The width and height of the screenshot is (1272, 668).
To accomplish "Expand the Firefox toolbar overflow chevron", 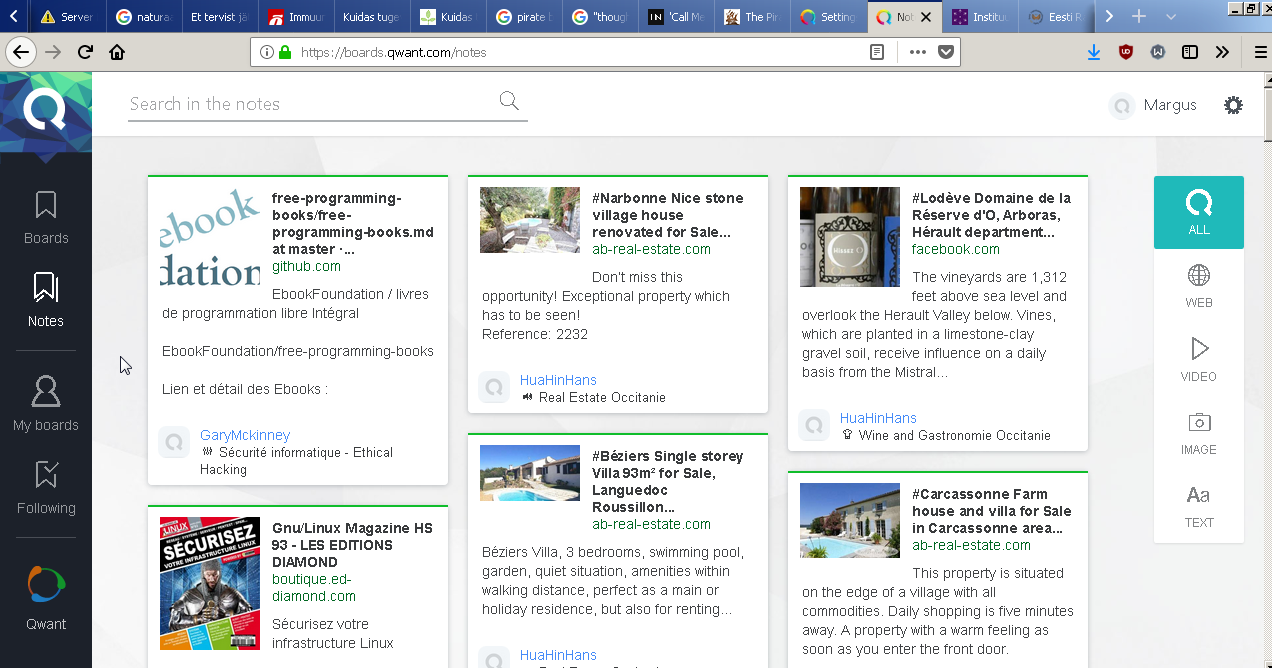I will click(1222, 52).
